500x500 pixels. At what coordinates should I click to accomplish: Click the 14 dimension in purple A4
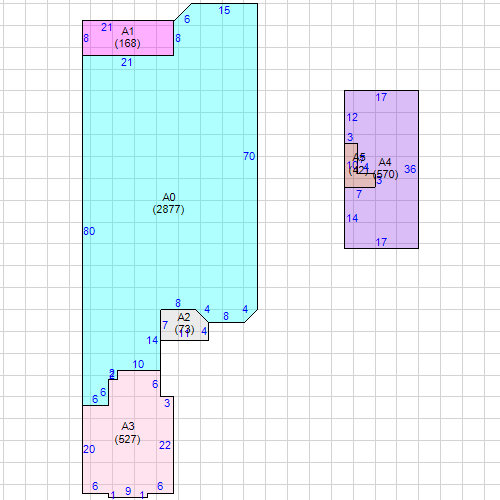pos(352,218)
